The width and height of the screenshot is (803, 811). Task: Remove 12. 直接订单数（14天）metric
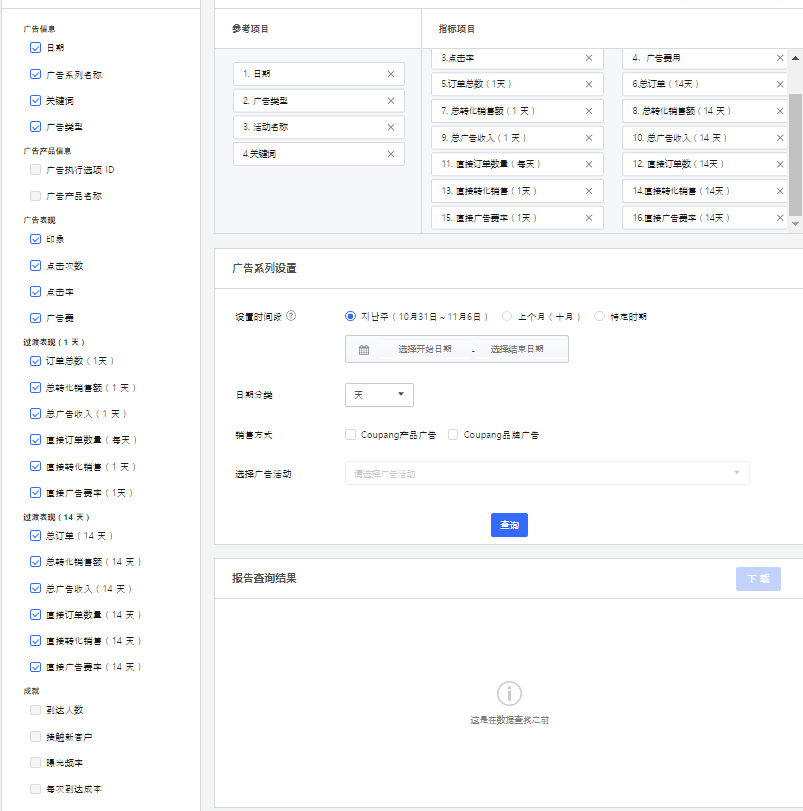[x=780, y=164]
